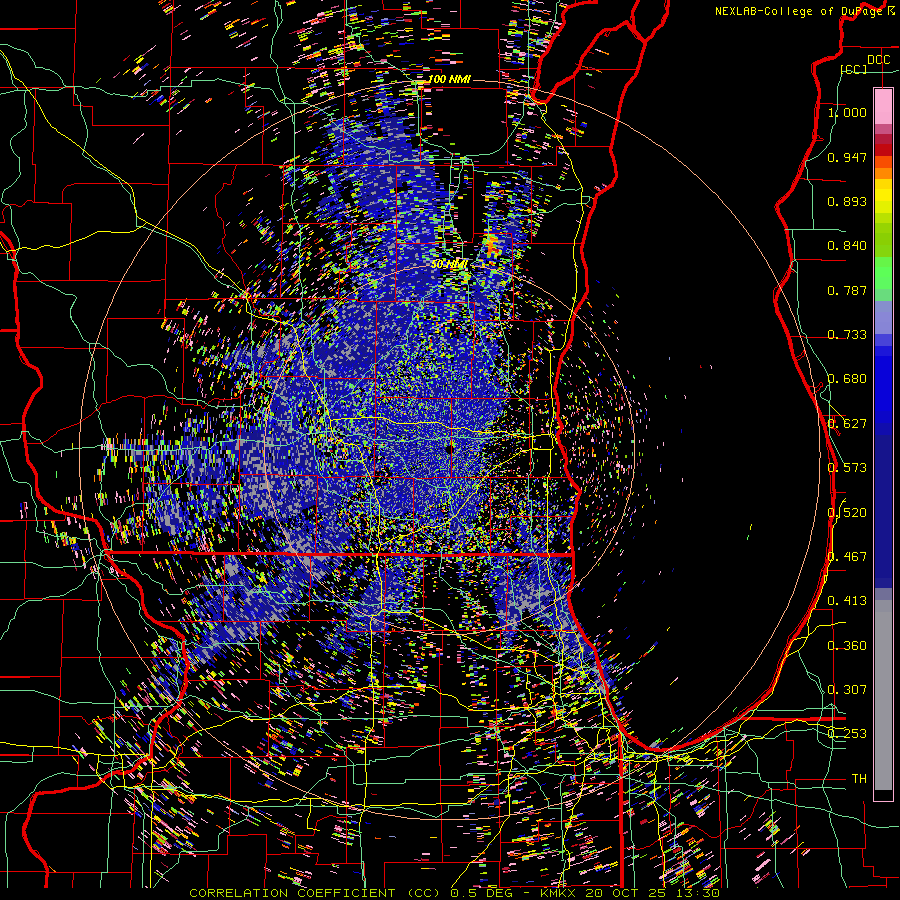Click the 13:30 time stamp

pyautogui.click(x=696, y=893)
